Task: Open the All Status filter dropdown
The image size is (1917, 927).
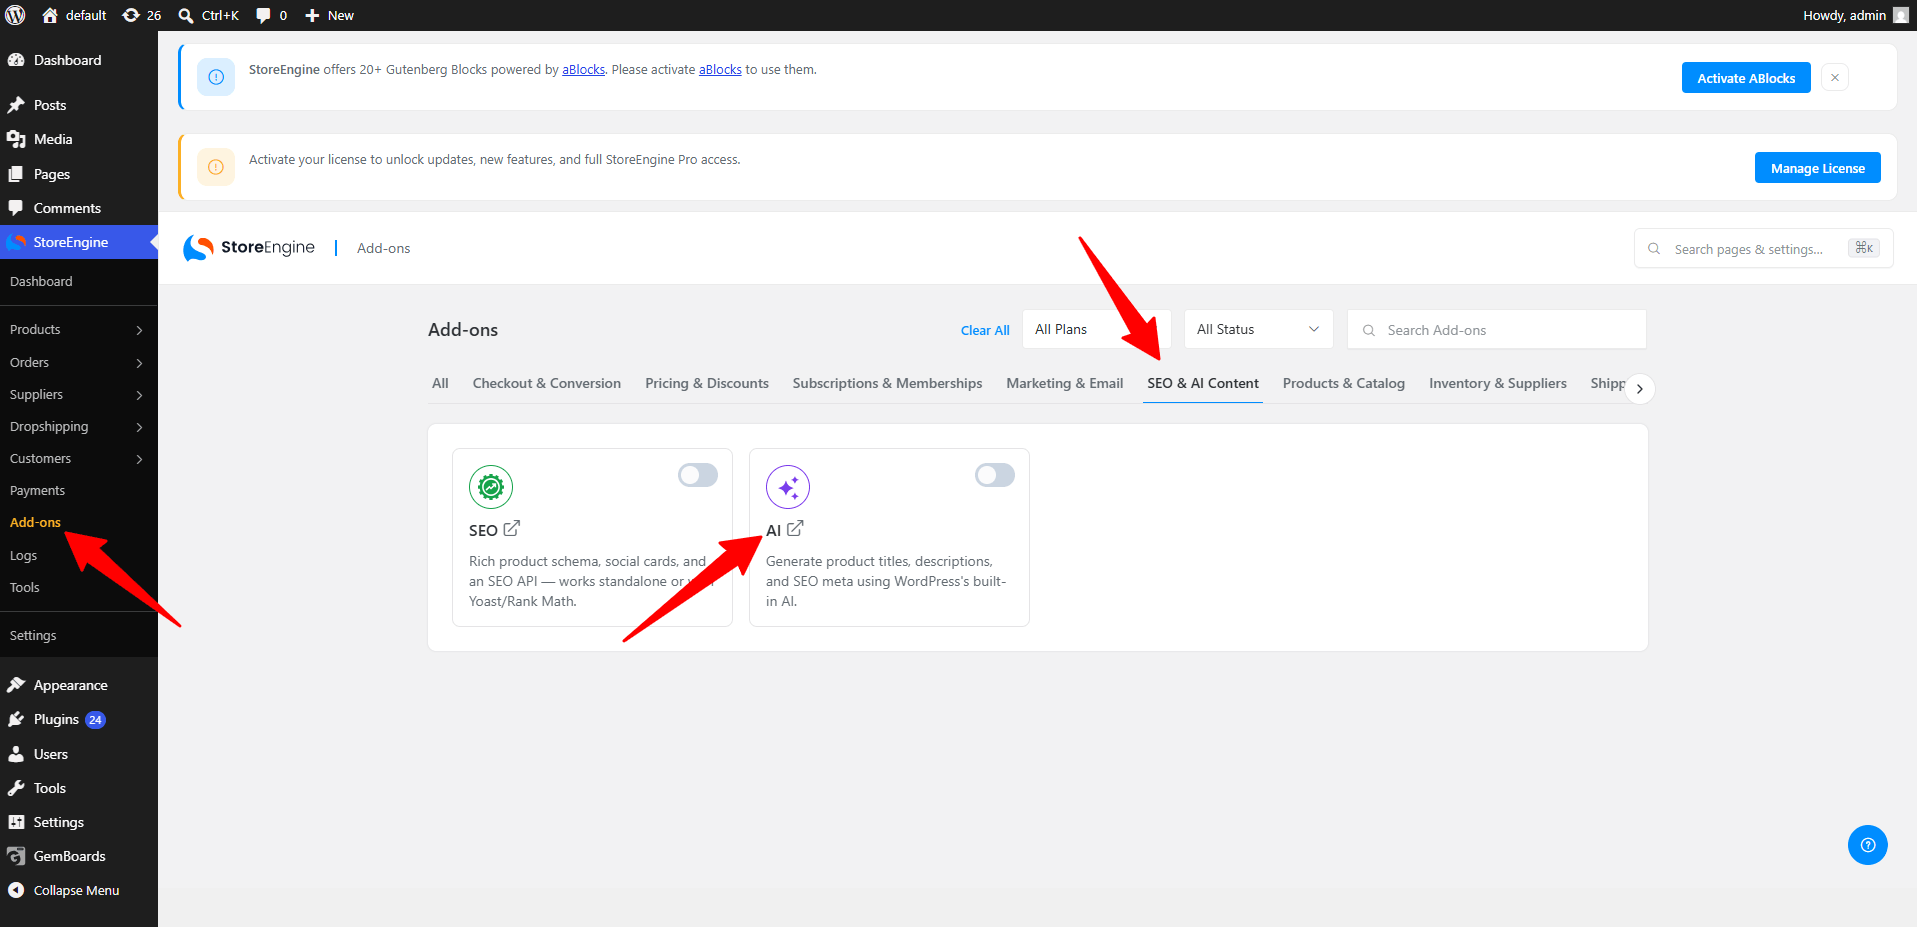Action: (1258, 329)
